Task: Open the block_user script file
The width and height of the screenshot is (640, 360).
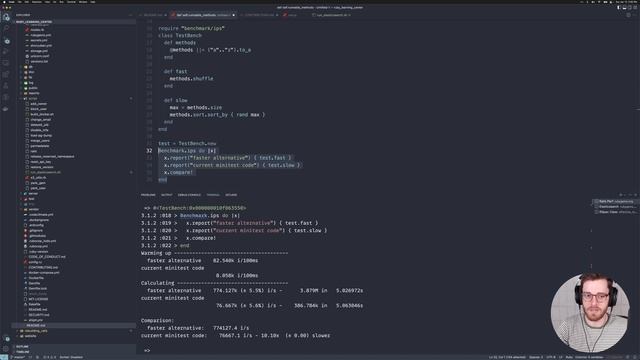Action: click(38, 109)
